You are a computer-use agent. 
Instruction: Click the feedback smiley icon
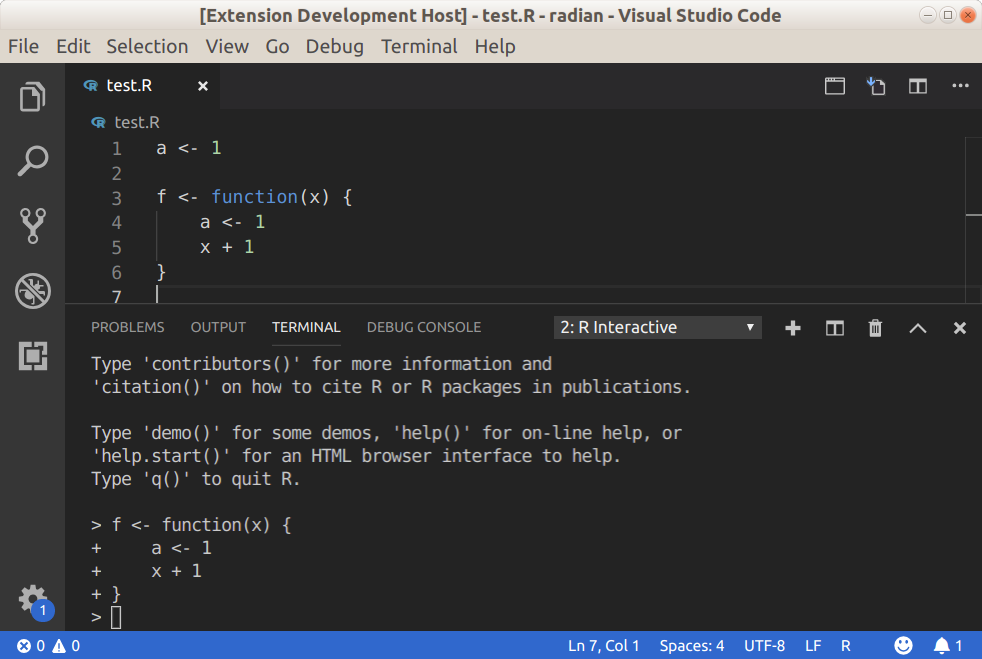(903, 645)
